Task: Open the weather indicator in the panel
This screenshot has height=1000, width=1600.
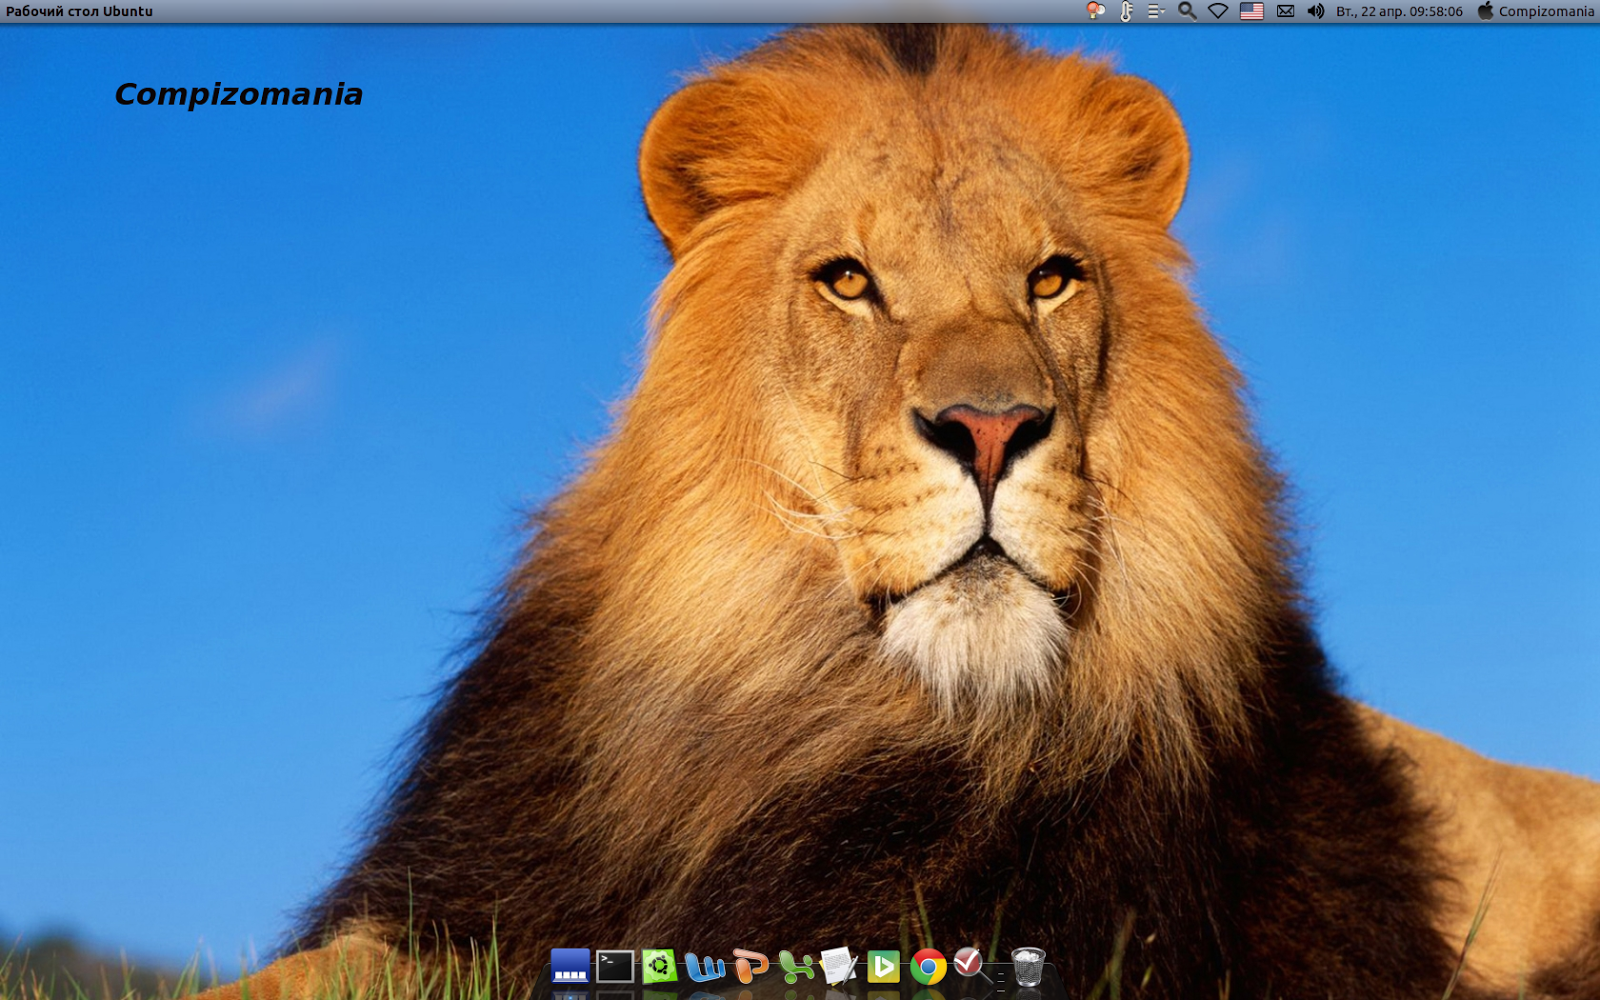Action: click(1096, 11)
